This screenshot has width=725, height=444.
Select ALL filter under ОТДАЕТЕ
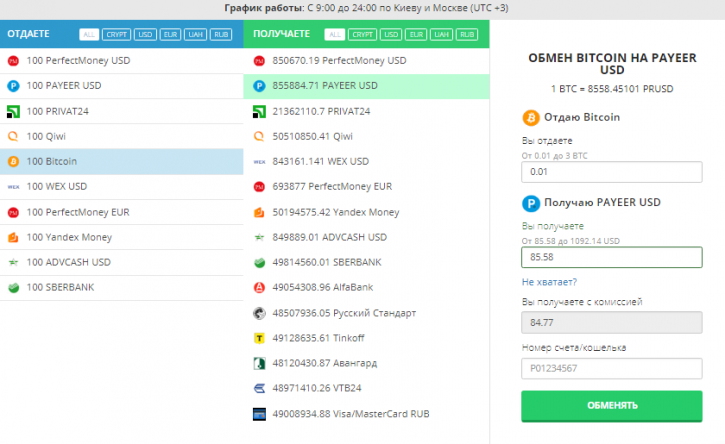tap(89, 35)
